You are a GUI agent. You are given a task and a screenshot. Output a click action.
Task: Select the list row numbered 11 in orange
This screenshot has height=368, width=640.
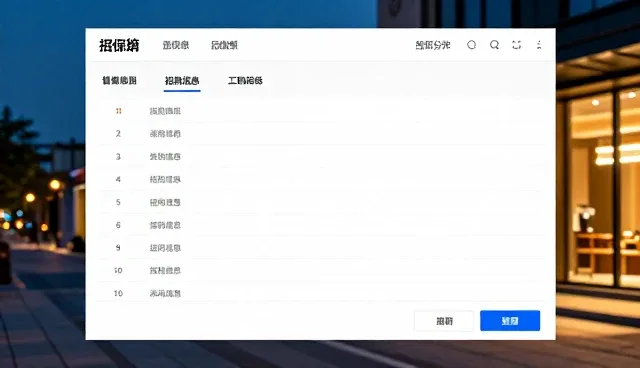(x=320, y=111)
